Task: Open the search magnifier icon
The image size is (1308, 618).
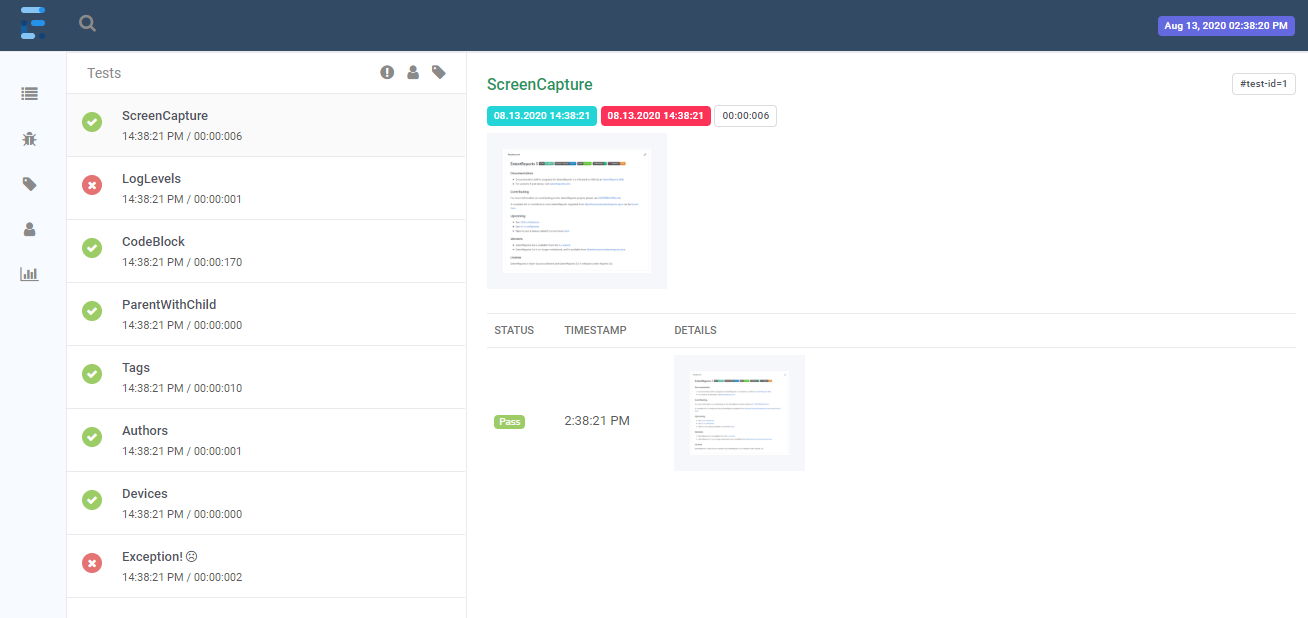Action: (x=88, y=24)
